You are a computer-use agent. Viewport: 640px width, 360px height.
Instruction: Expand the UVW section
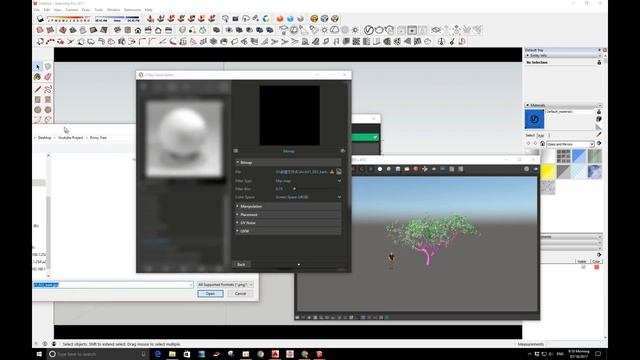(288, 231)
